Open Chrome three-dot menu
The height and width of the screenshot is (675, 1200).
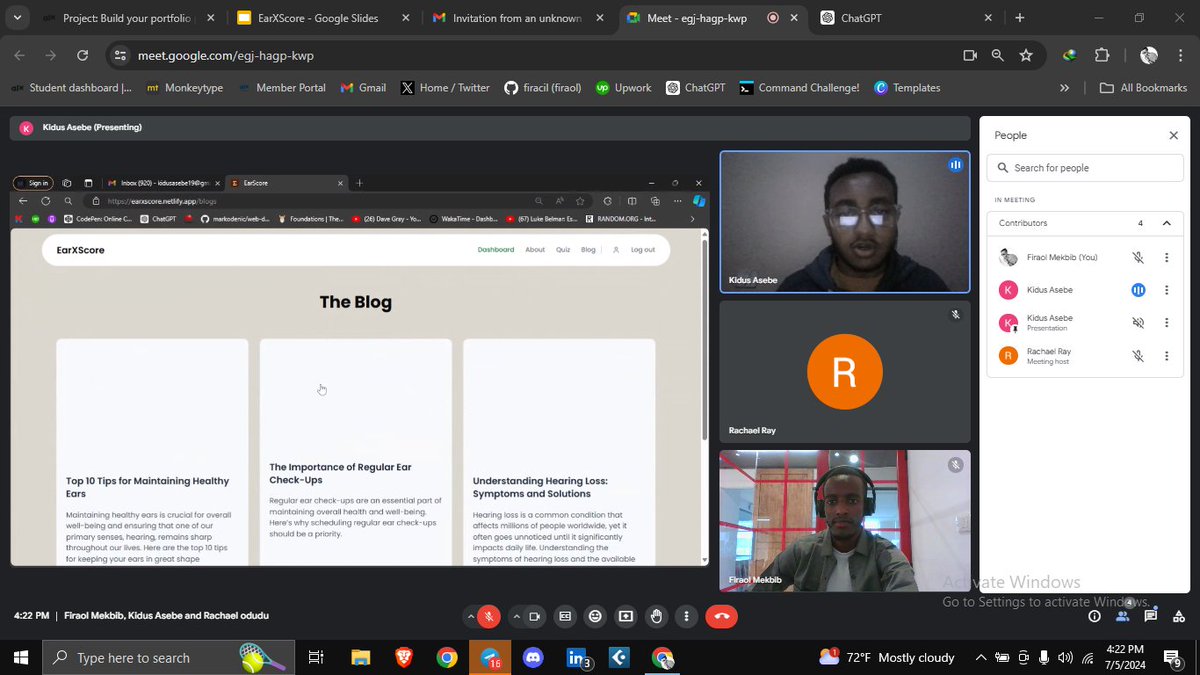pos(1181,56)
